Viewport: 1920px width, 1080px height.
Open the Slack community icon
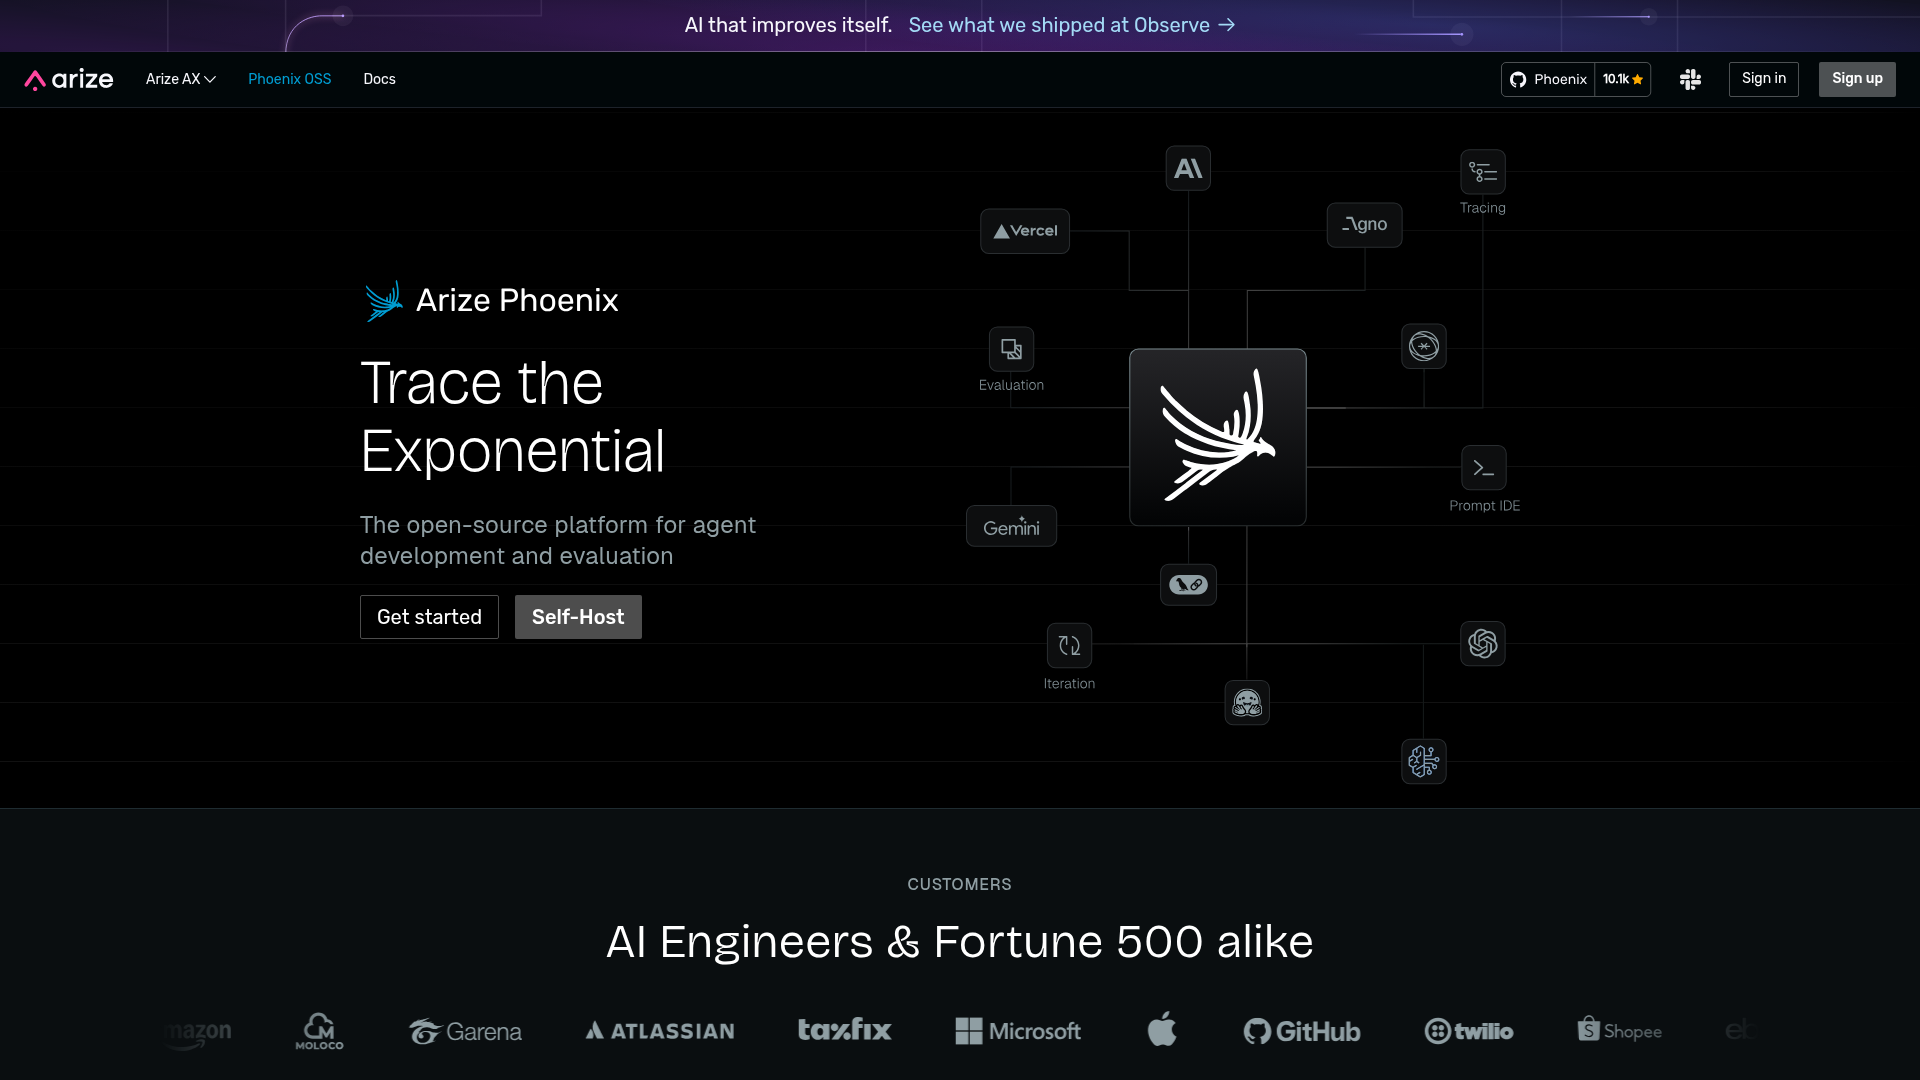pyautogui.click(x=1690, y=79)
